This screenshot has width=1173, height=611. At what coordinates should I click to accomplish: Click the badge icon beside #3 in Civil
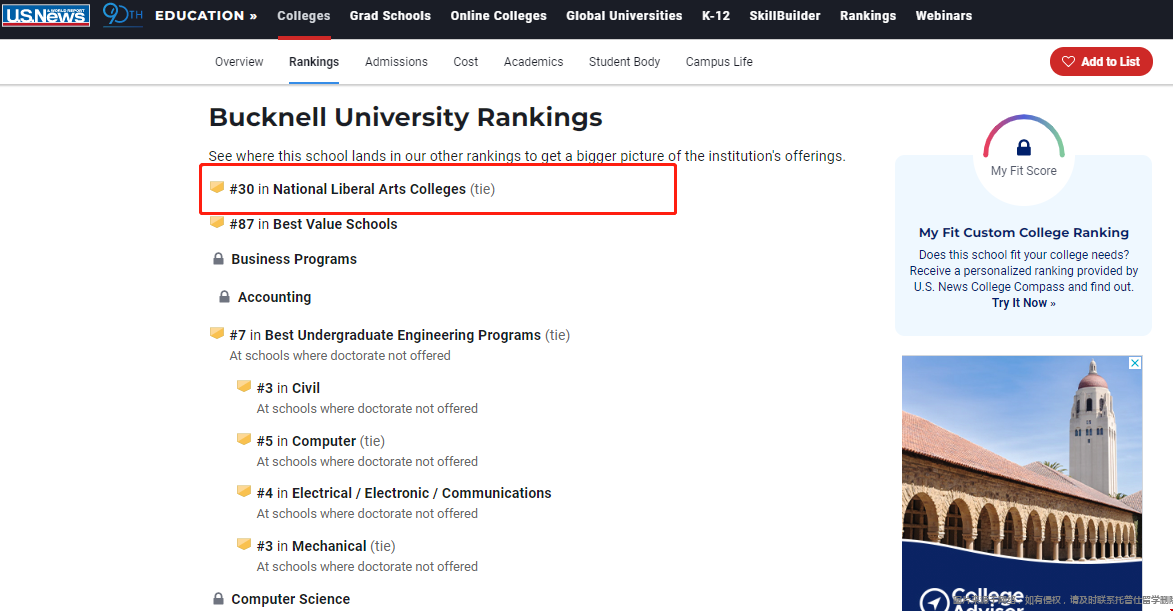(x=244, y=386)
